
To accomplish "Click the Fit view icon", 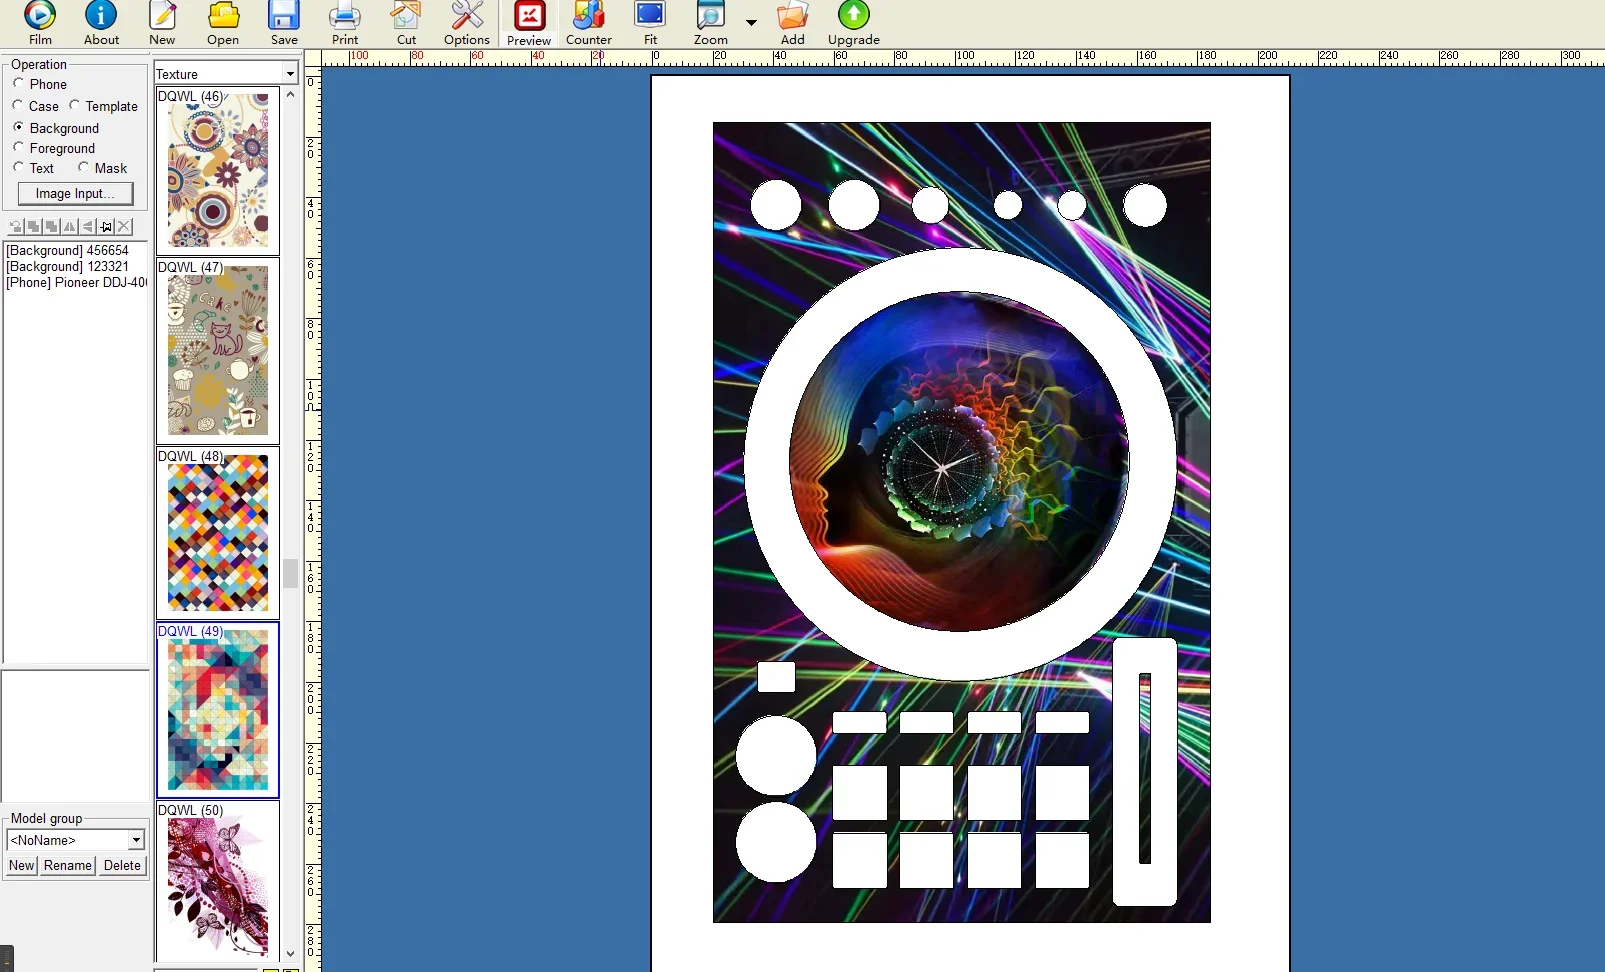I will click(x=650, y=24).
